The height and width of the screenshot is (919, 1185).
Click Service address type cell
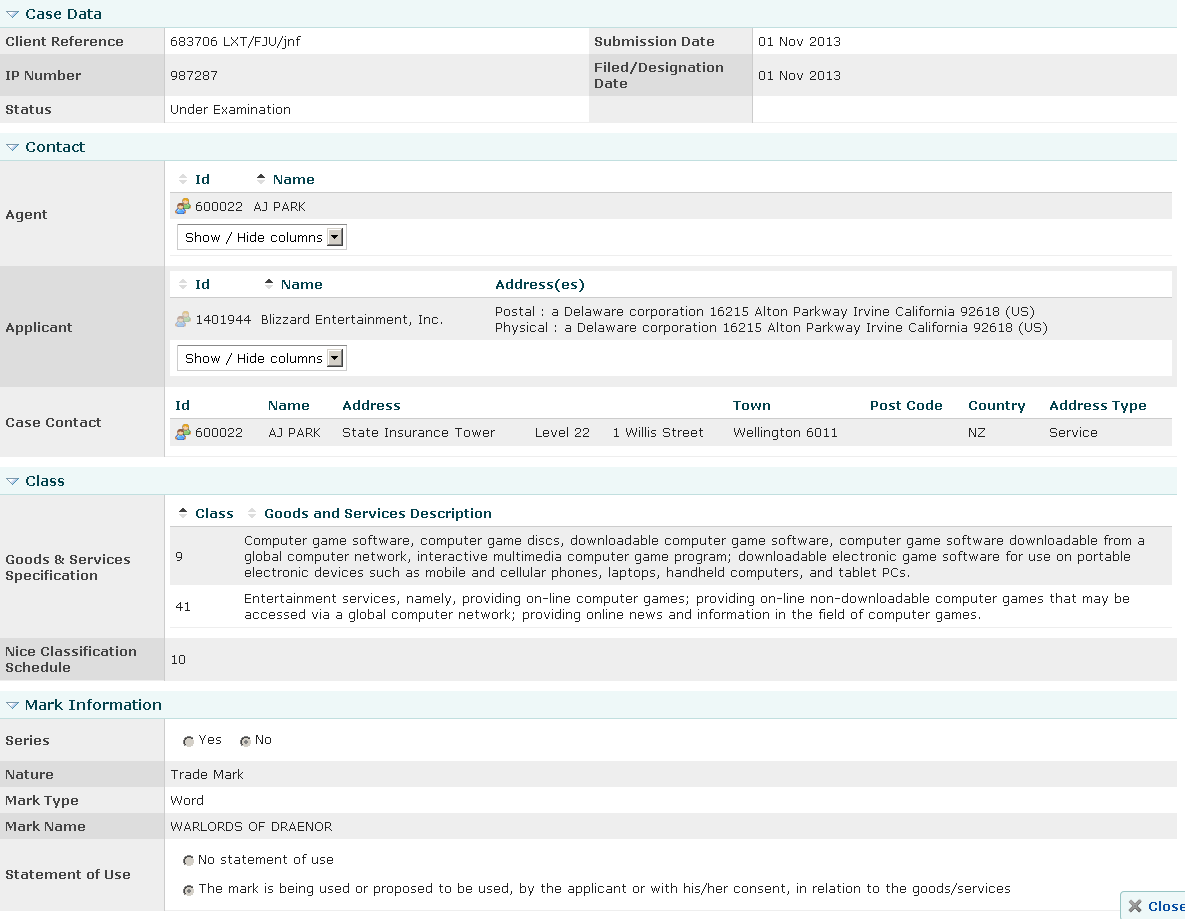click(1073, 432)
